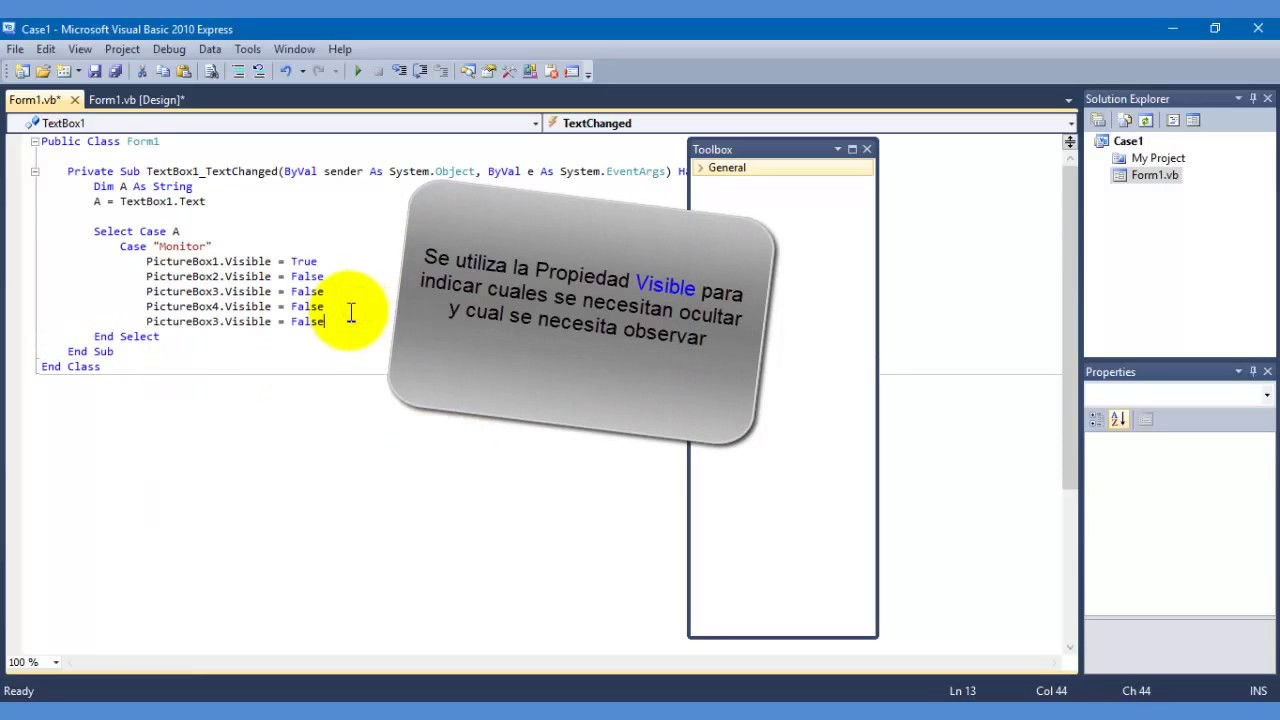The width and height of the screenshot is (1280, 720).
Task: Click View Code in Solution Explorer
Action: click(x=1173, y=120)
